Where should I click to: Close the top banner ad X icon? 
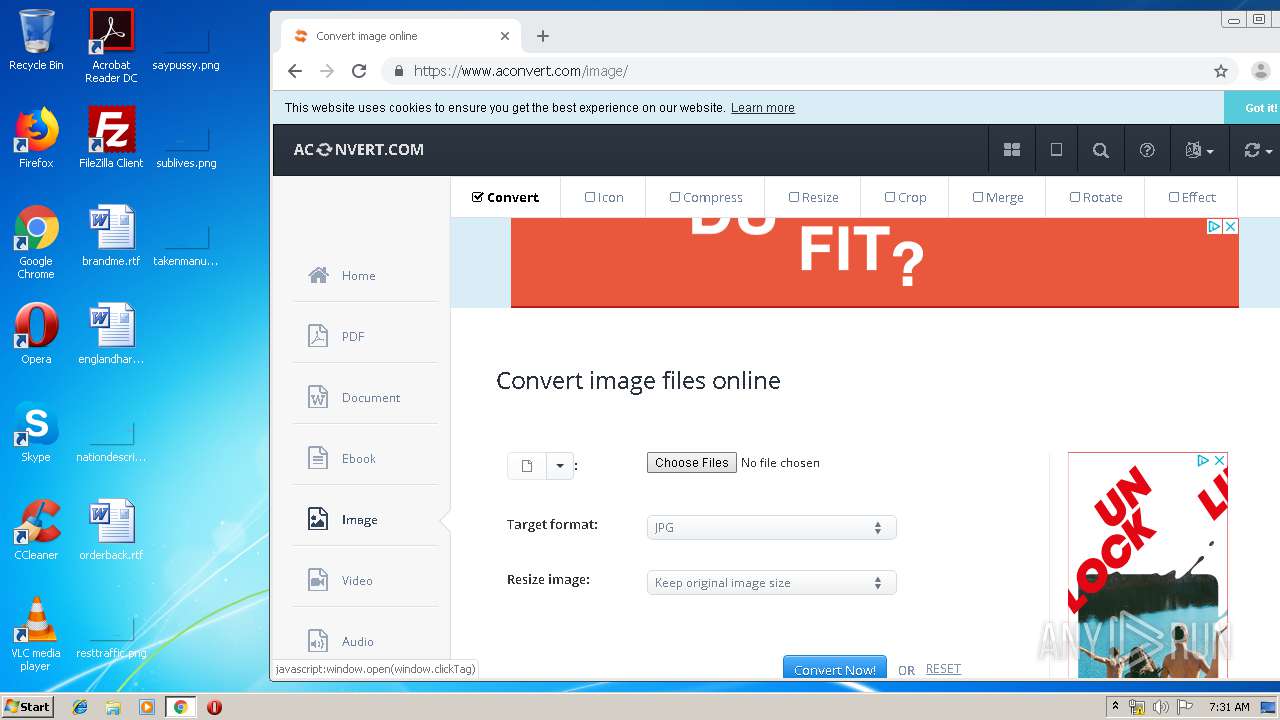point(1231,227)
